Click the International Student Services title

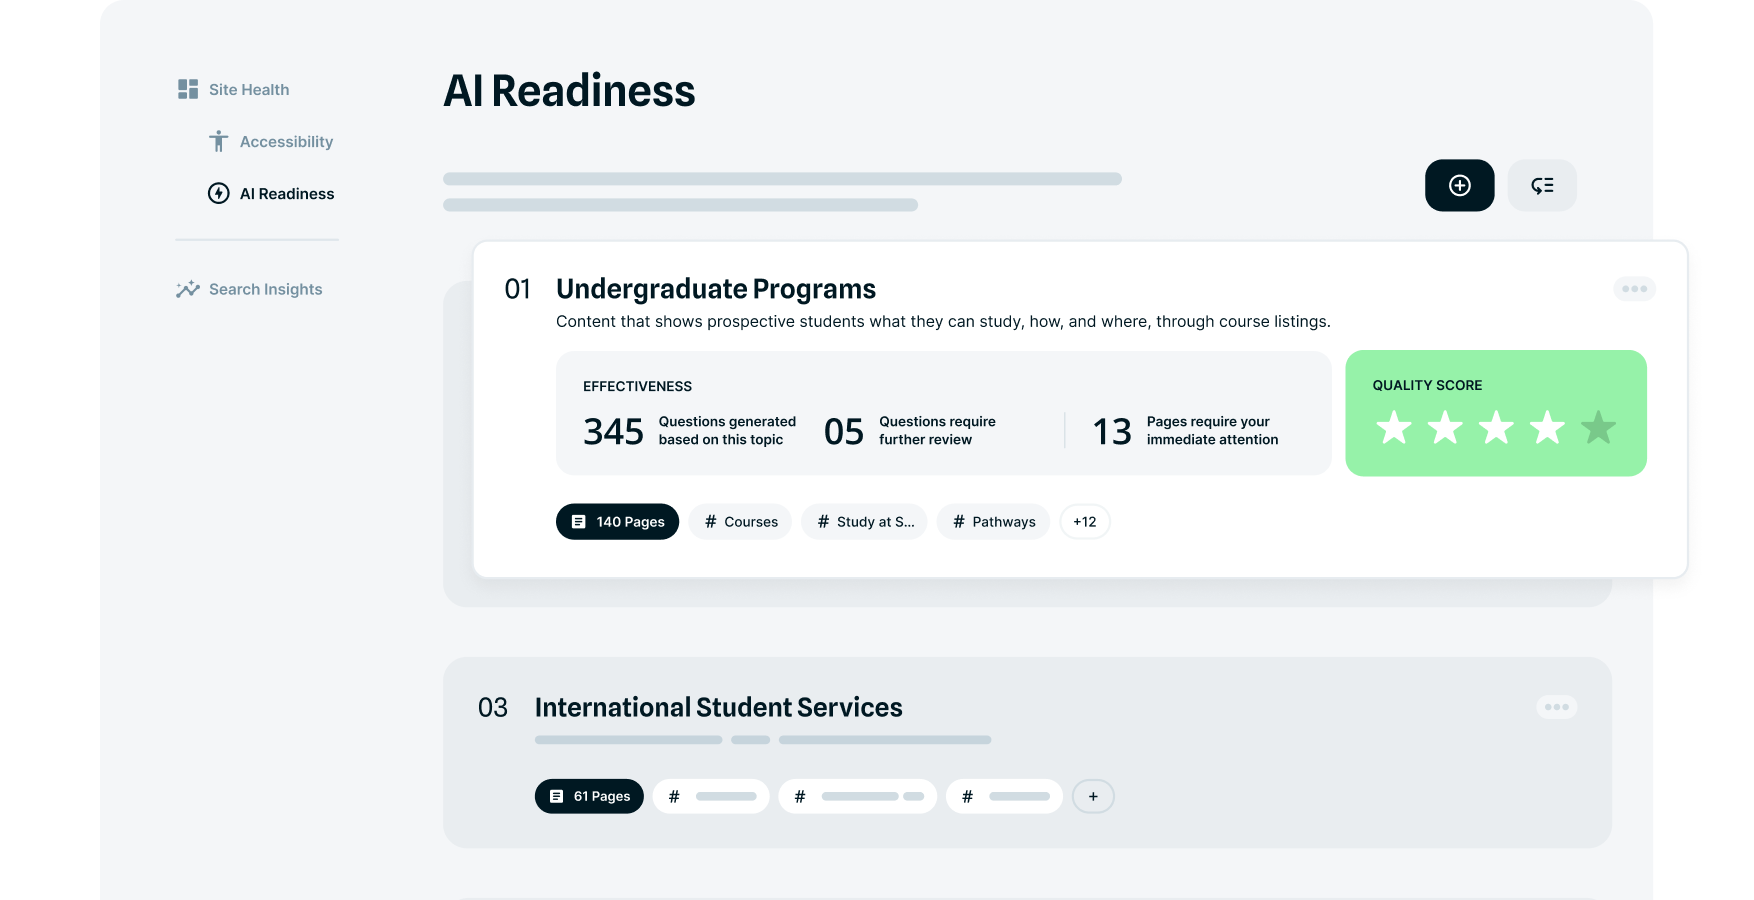pyautogui.click(x=718, y=707)
